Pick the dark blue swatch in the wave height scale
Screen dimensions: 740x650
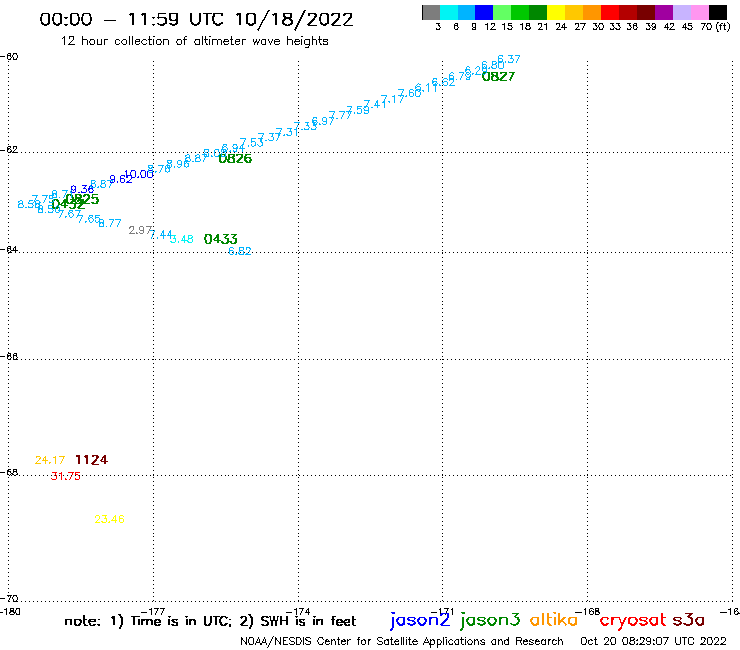(x=485, y=12)
